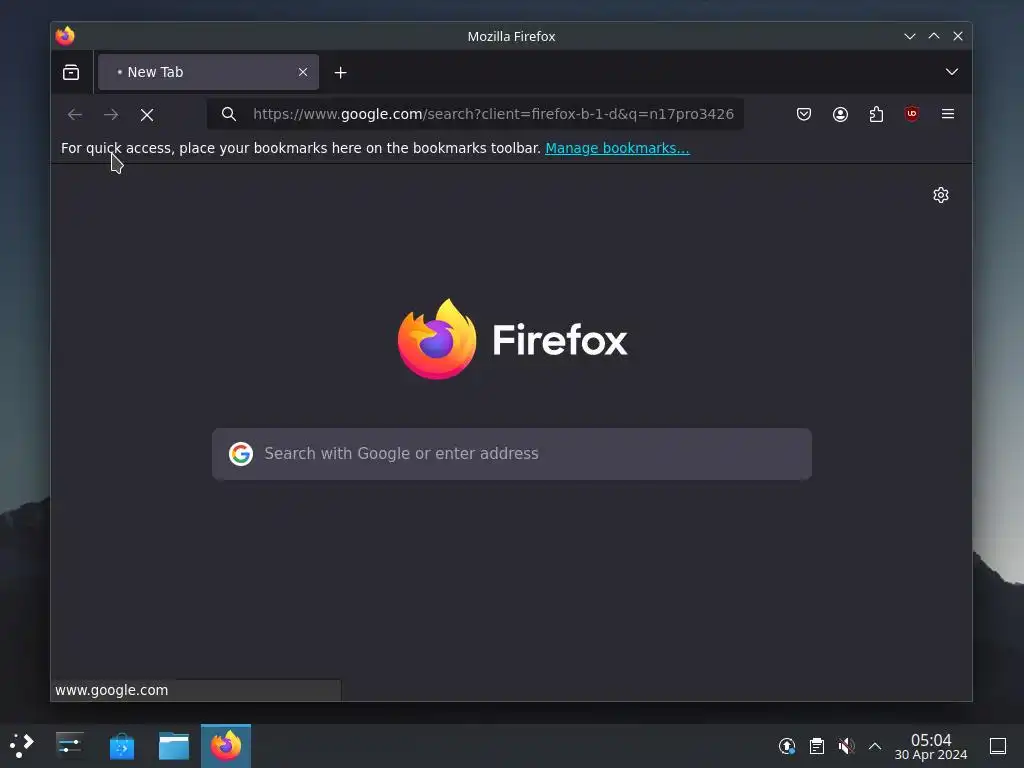This screenshot has height=768, width=1024.
Task: Save page to Pocket
Action: [804, 114]
